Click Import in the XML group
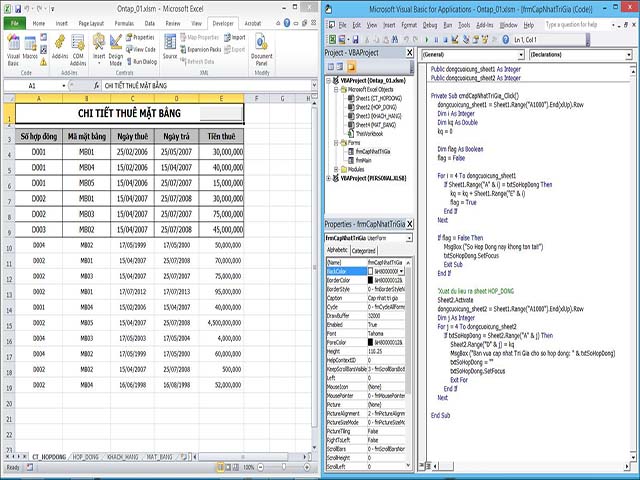This screenshot has width=640, height=480. tap(235, 38)
